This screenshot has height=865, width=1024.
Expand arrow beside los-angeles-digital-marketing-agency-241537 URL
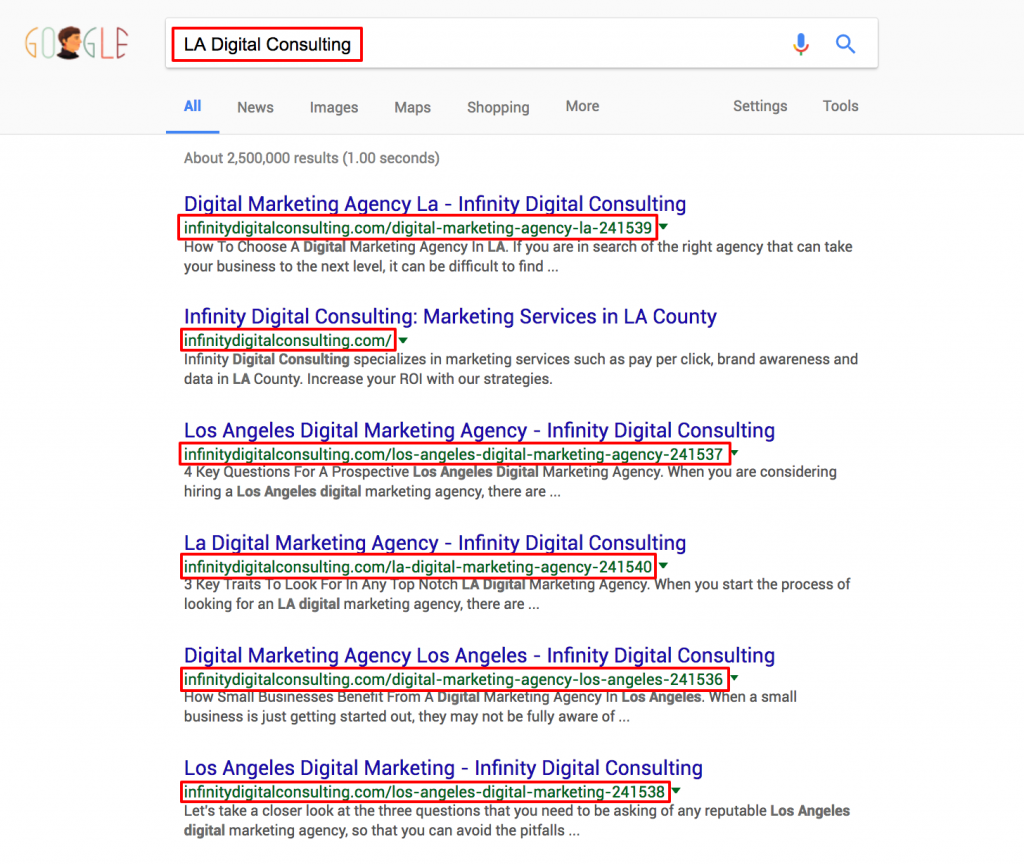pyautogui.click(x=734, y=454)
